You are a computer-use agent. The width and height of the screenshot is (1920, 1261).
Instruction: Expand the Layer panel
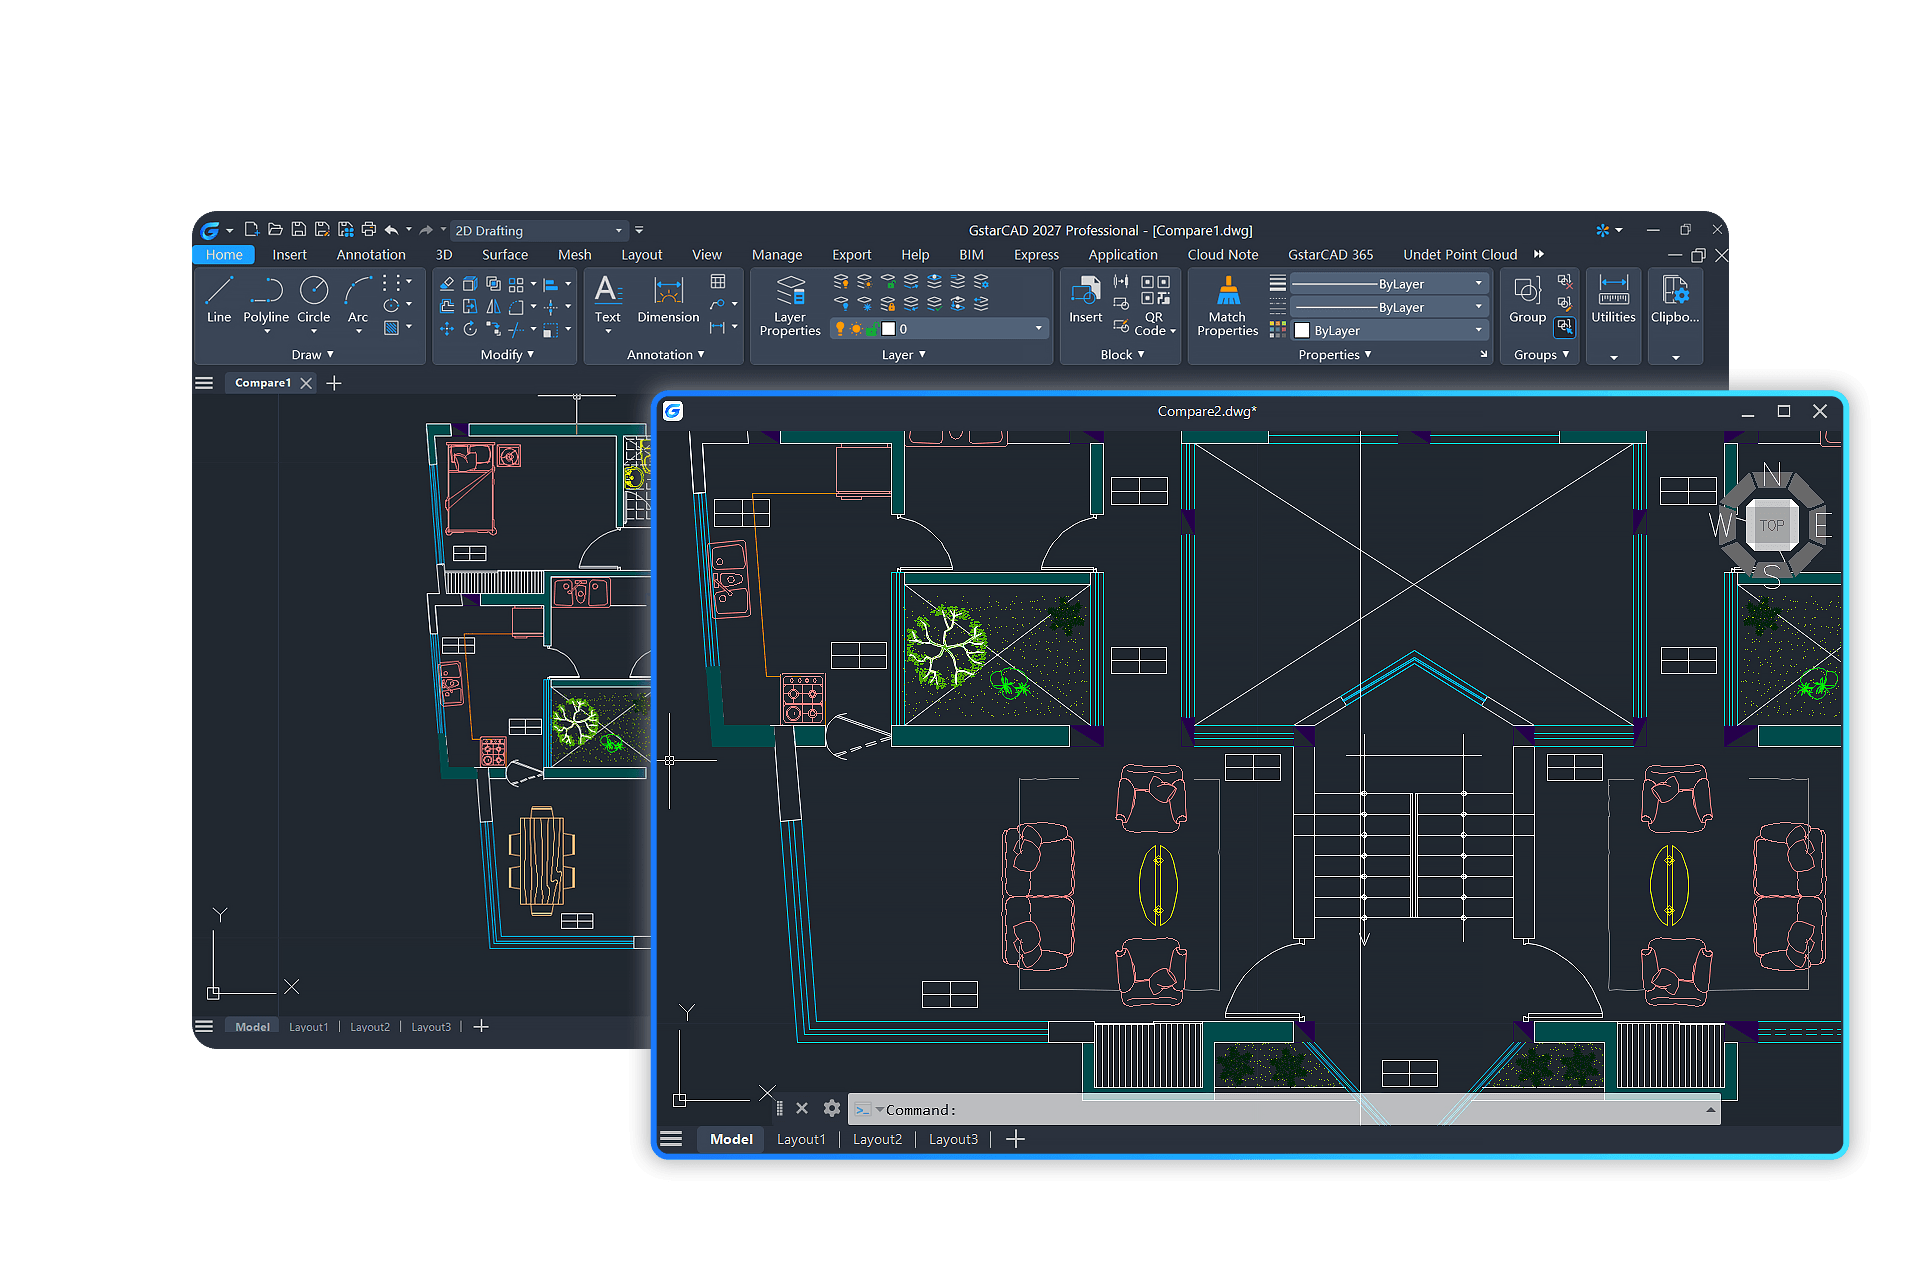coord(903,355)
